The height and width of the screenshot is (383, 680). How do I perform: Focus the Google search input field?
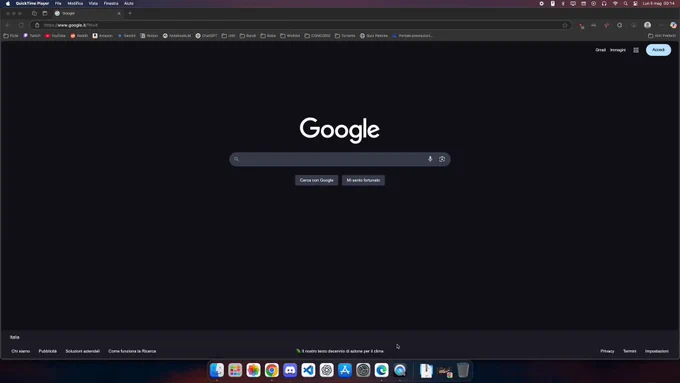[x=333, y=159]
